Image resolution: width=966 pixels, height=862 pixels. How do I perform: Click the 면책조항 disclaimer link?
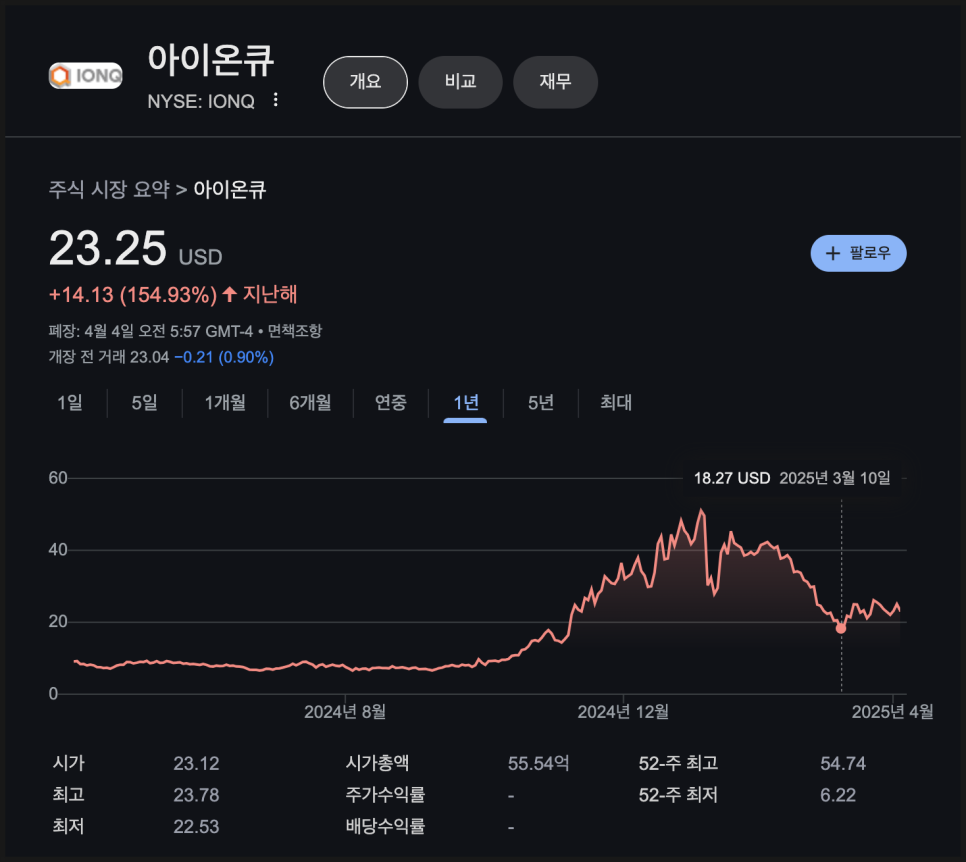pyautogui.click(x=295, y=331)
